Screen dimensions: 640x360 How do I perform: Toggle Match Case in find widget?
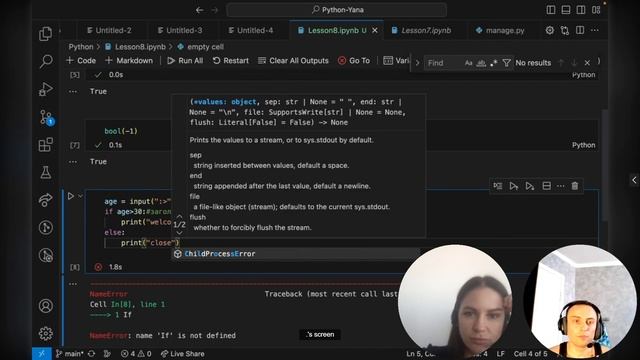point(468,63)
